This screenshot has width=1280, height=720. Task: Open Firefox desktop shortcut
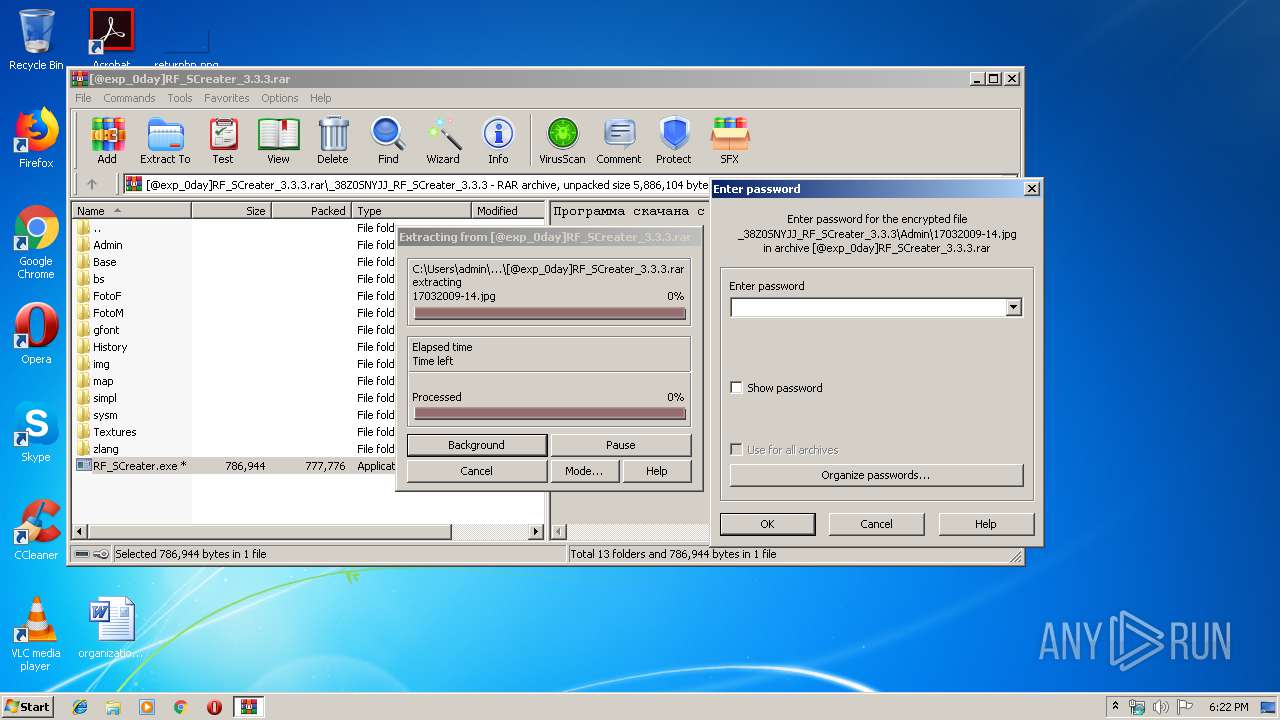tap(36, 138)
